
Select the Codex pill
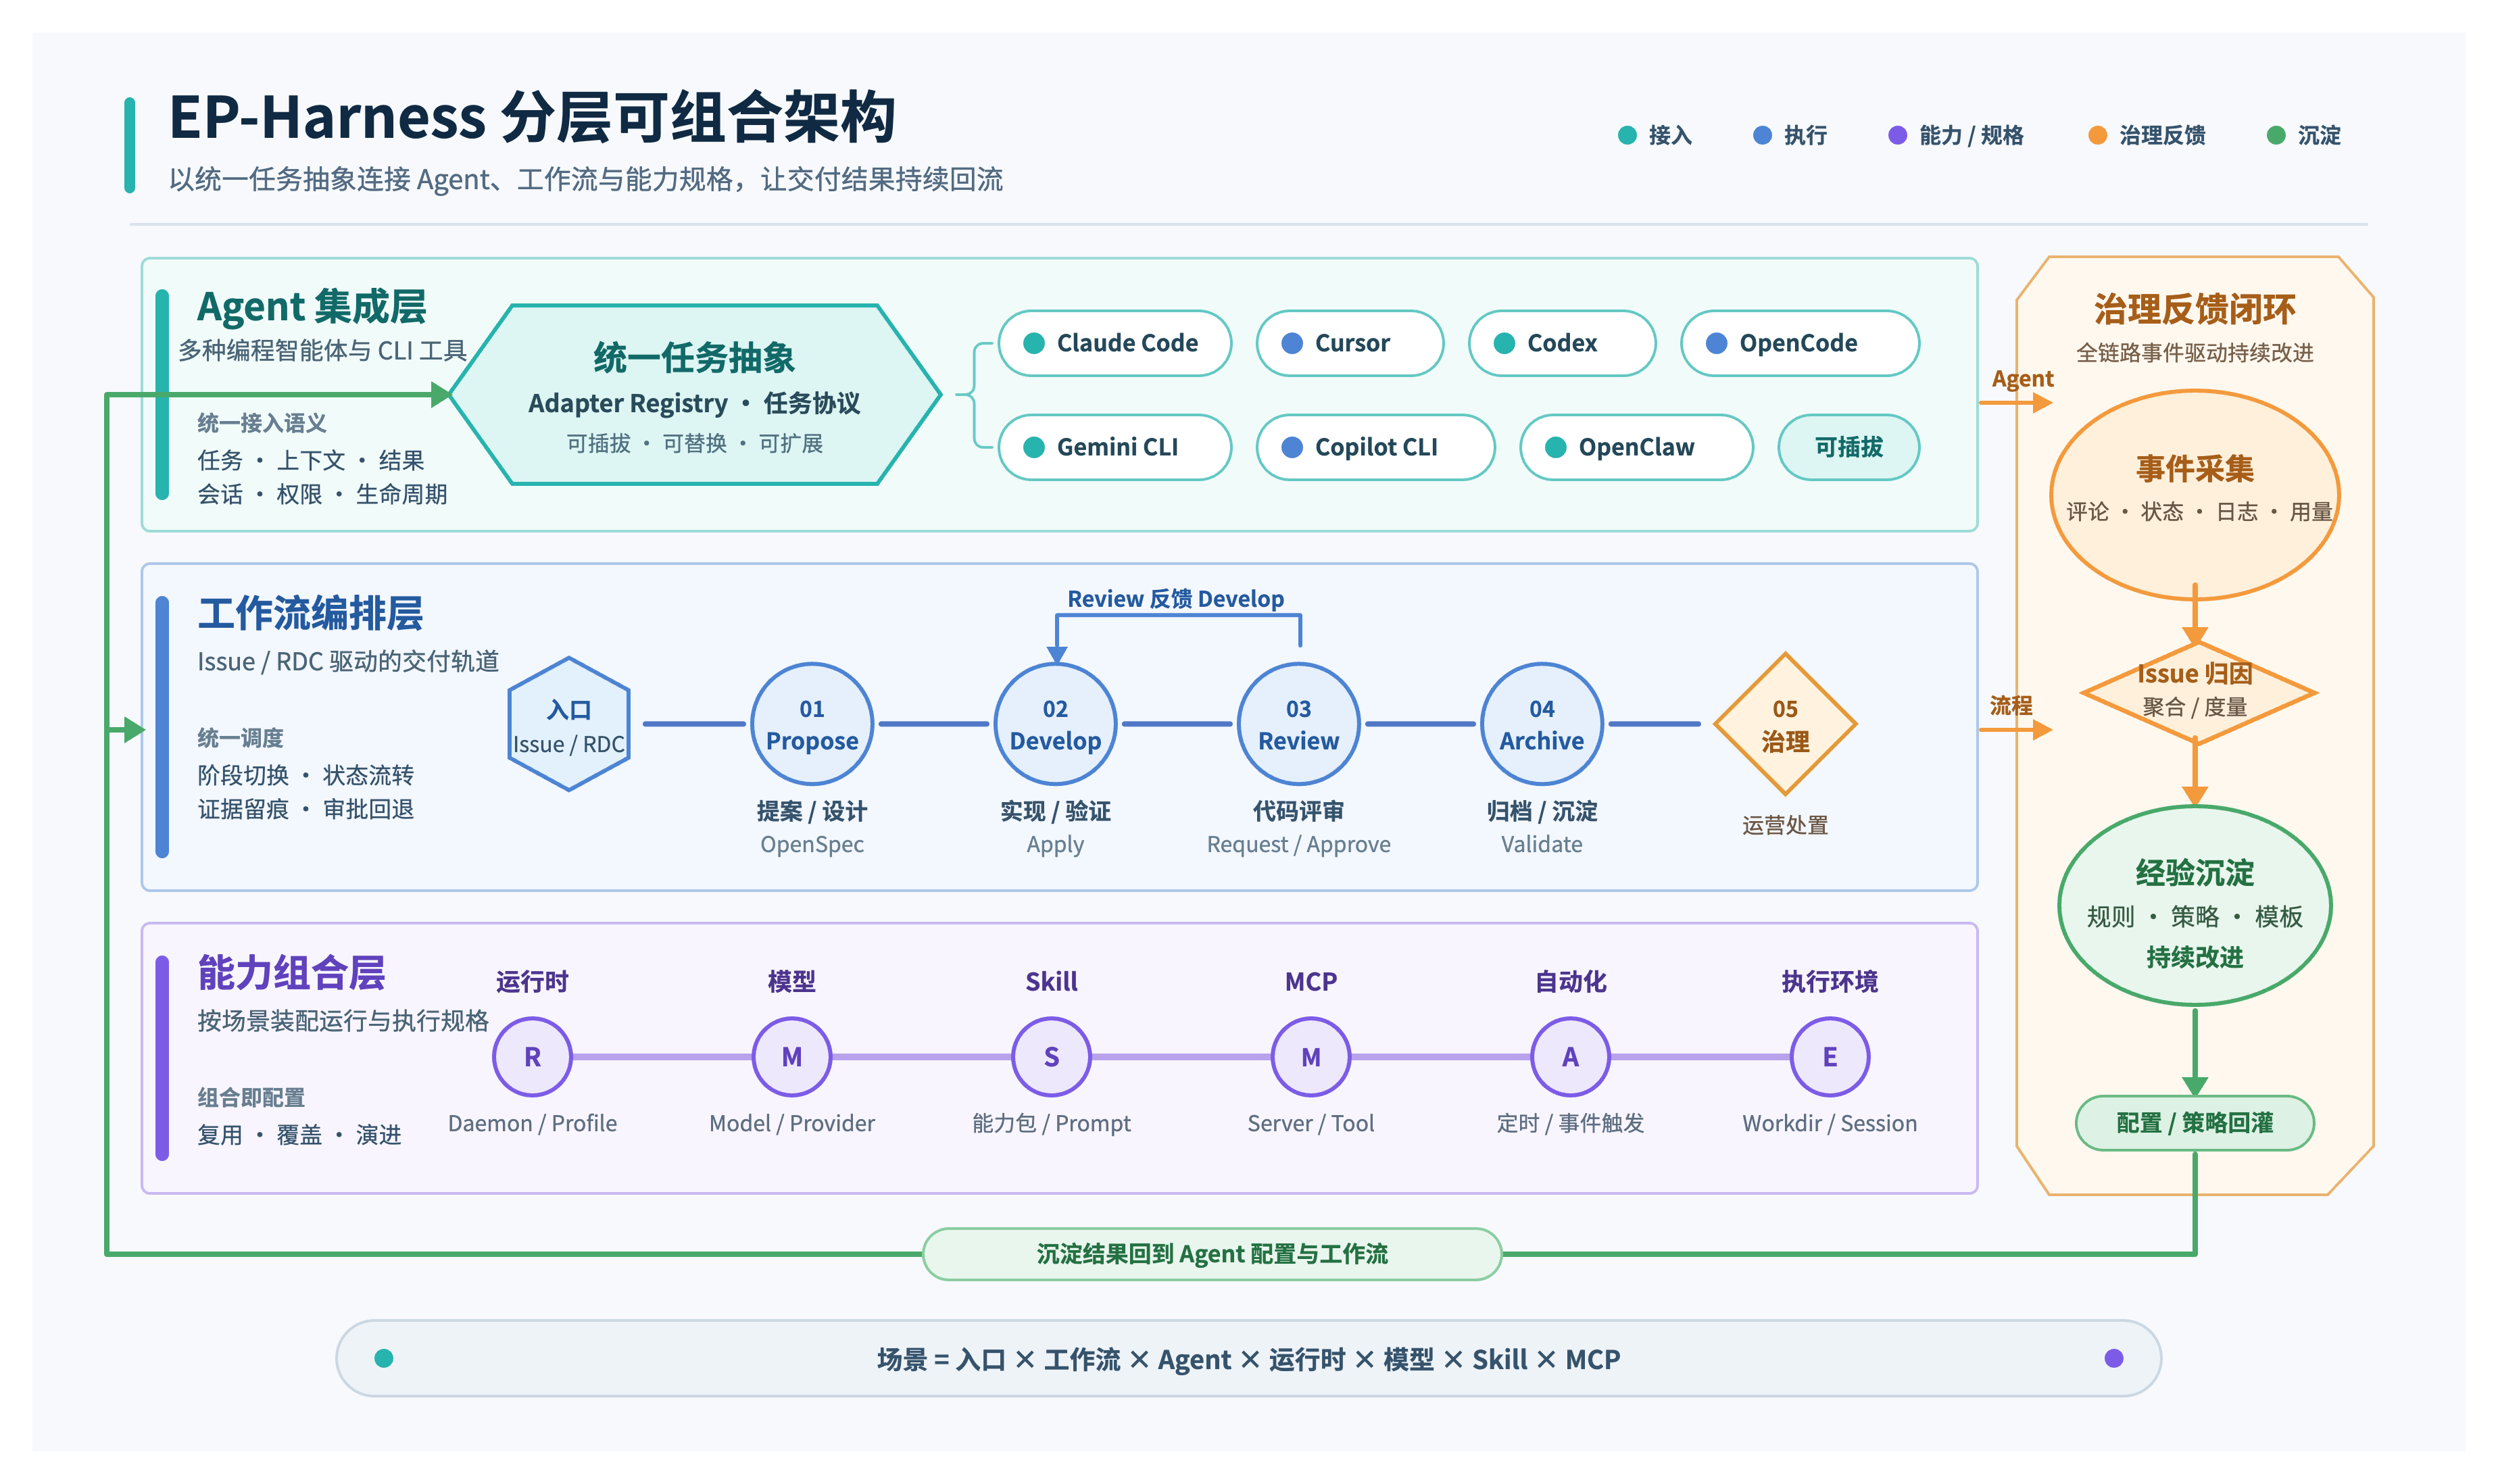click(1561, 343)
